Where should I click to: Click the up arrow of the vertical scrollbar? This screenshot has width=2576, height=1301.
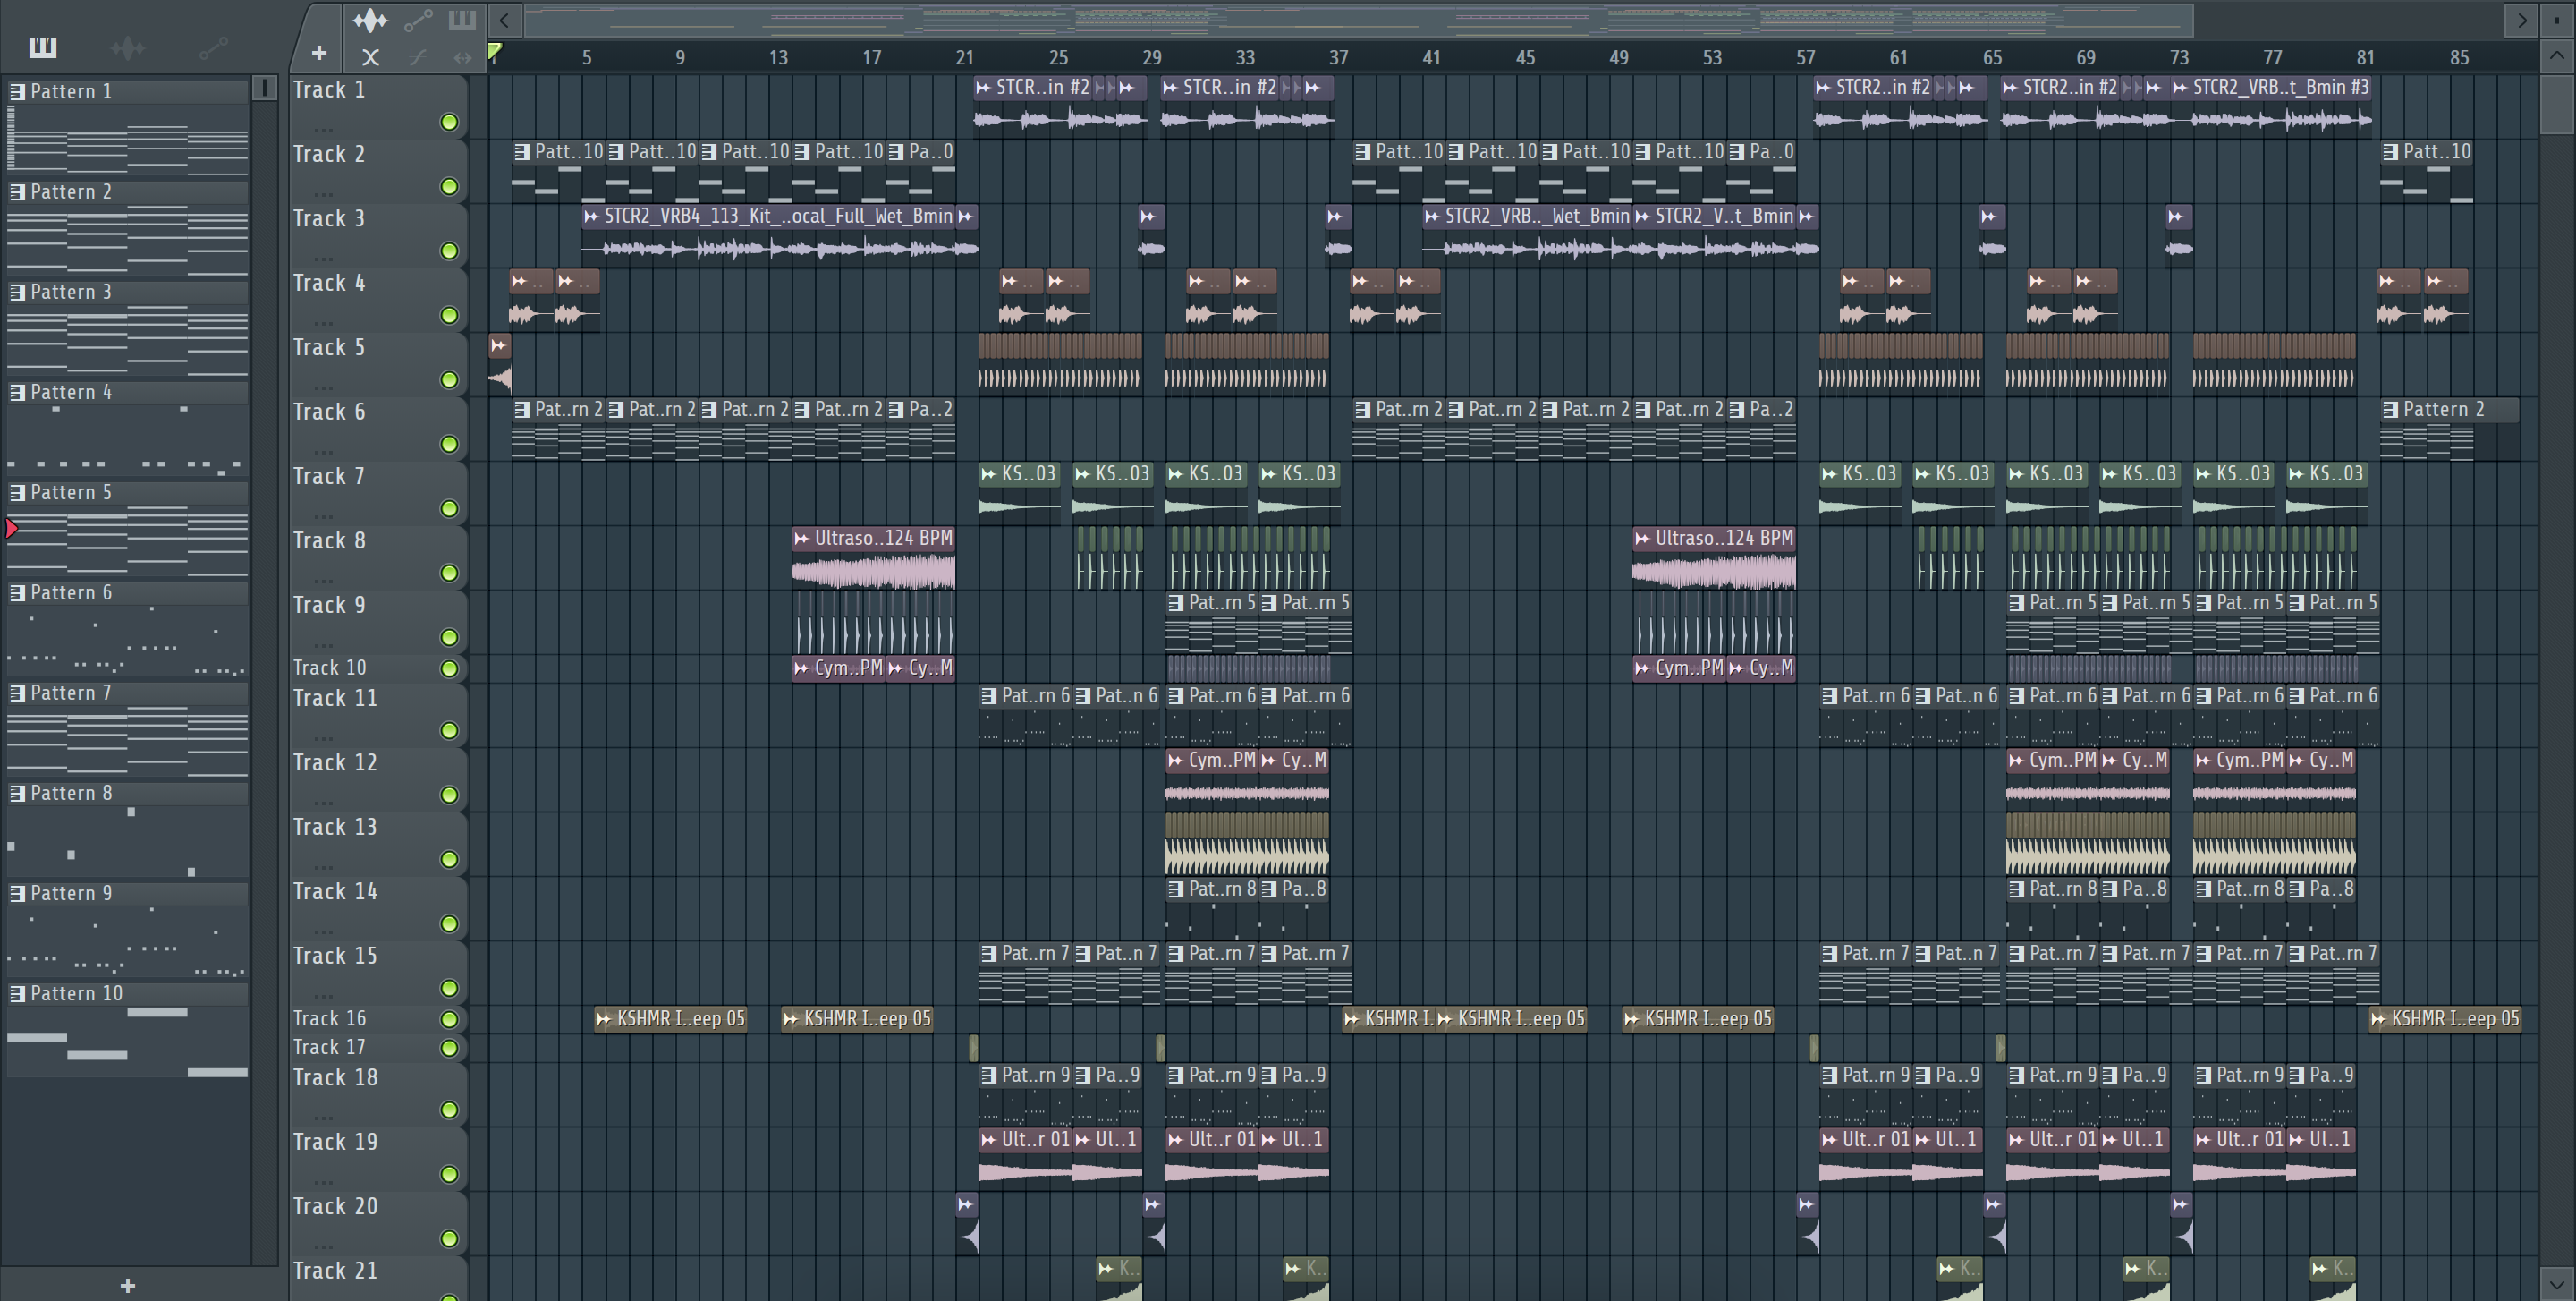[x=2557, y=56]
